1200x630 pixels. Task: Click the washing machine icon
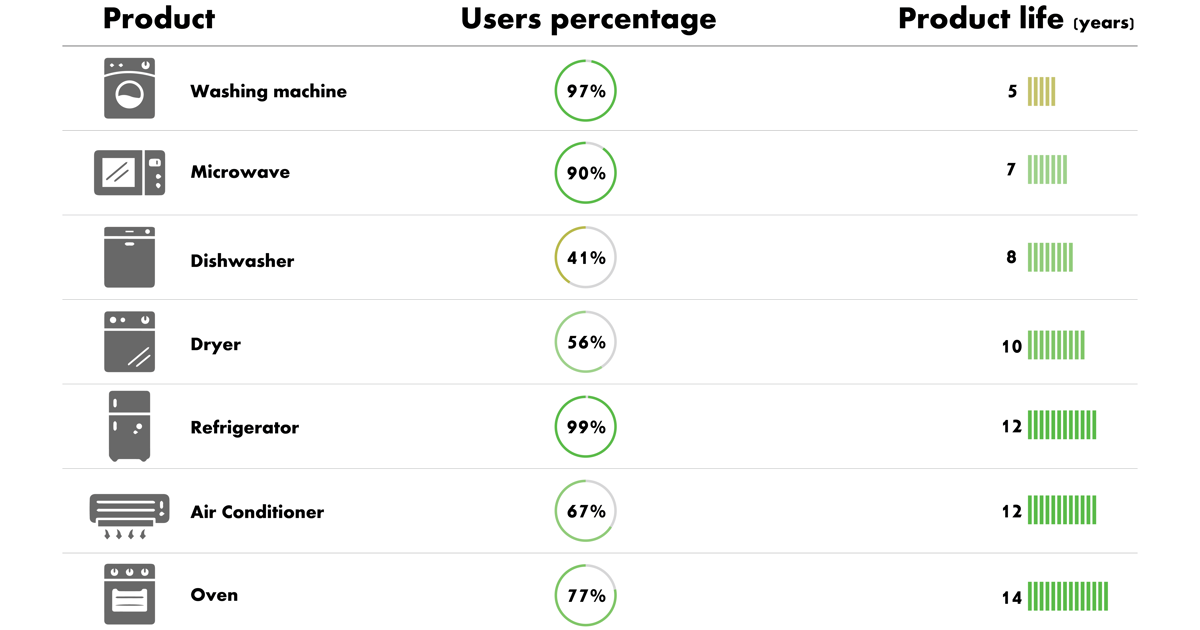(129, 89)
